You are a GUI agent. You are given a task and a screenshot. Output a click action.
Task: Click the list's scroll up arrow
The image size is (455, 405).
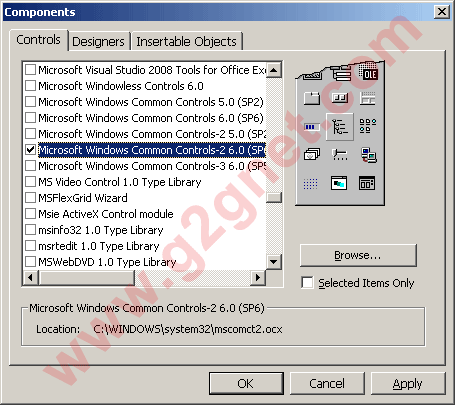click(274, 70)
